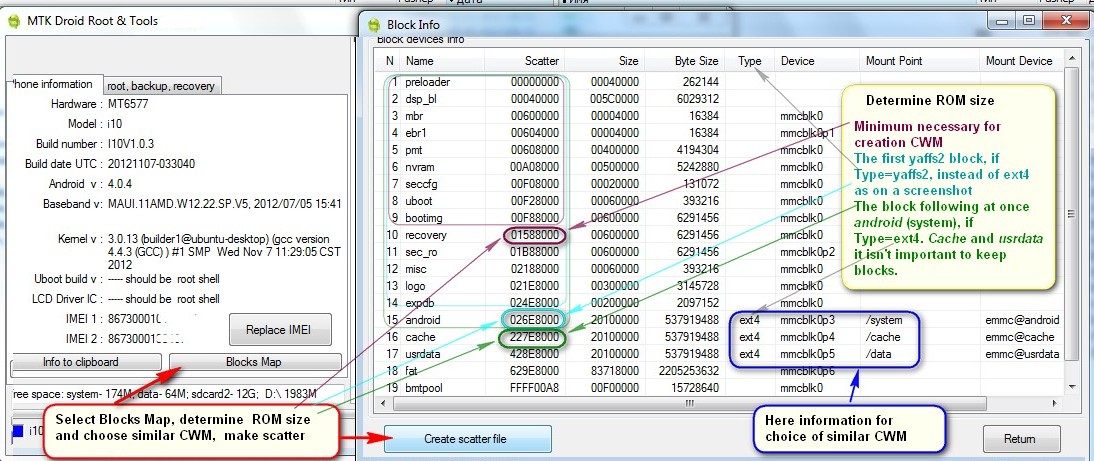Click the Type column header
This screenshot has height=461, width=1094.
pos(749,61)
